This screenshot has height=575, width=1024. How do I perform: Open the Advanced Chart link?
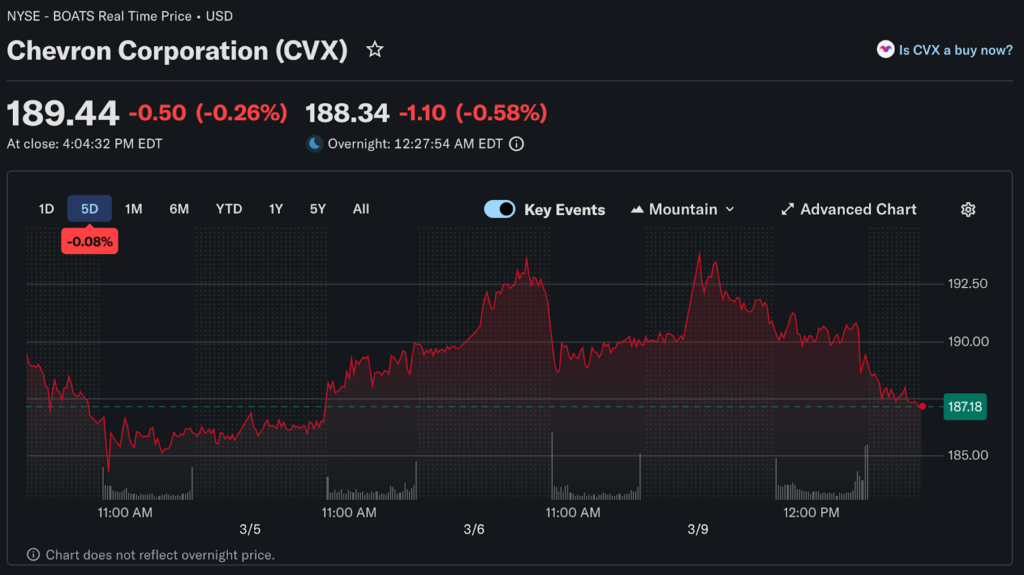coord(858,209)
